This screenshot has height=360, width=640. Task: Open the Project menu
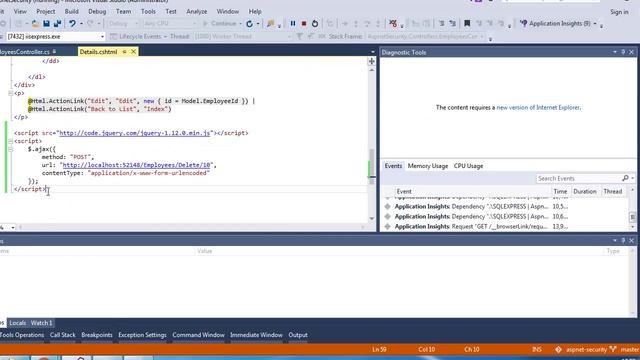tap(46, 11)
